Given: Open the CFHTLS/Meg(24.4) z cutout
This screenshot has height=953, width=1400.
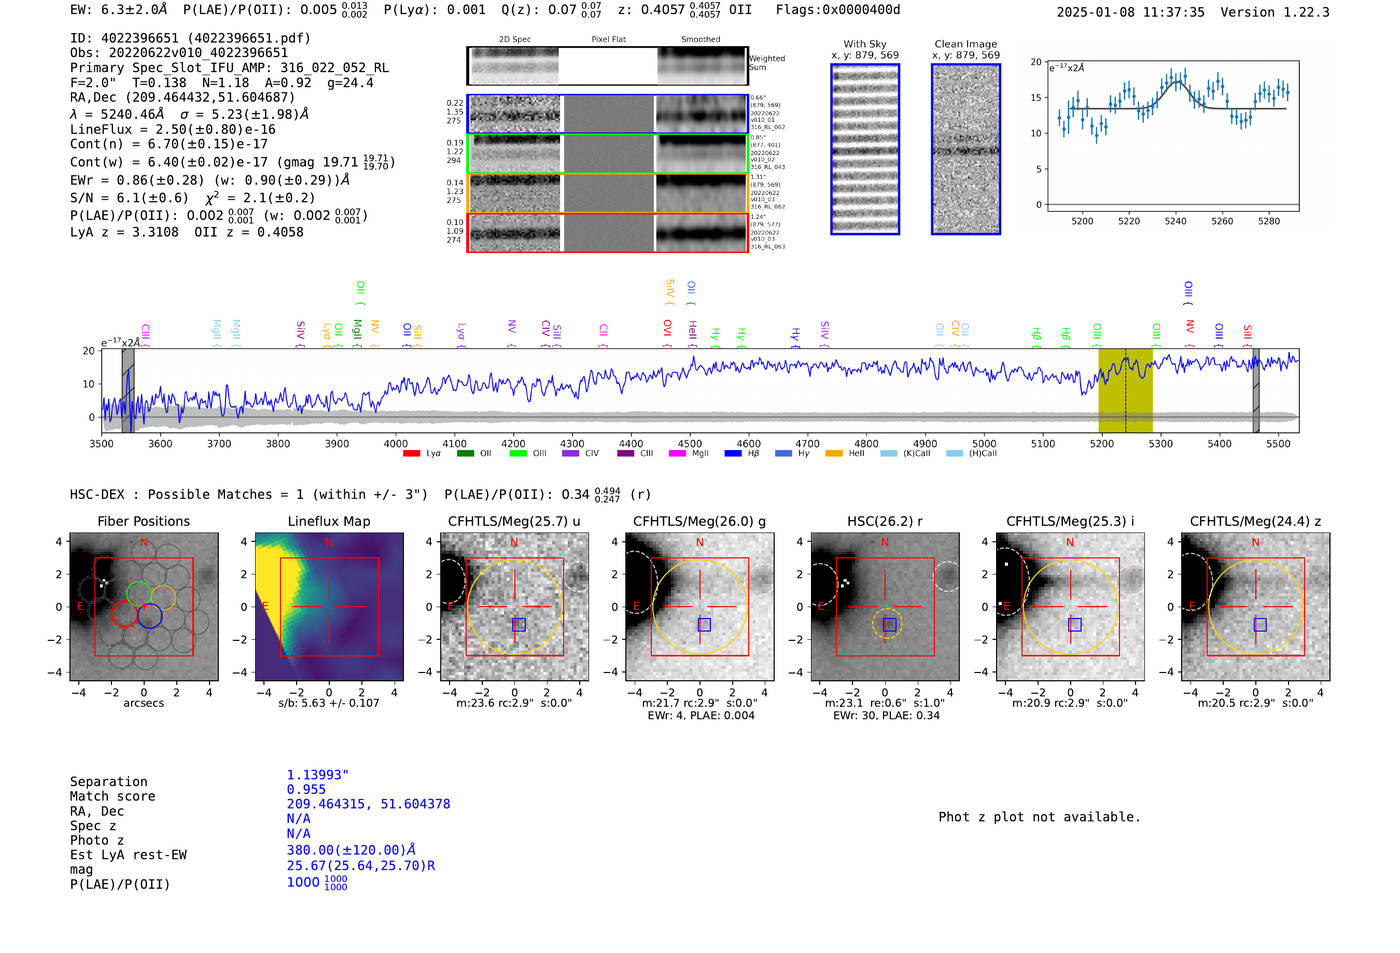Looking at the screenshot, I should click(x=1256, y=607).
